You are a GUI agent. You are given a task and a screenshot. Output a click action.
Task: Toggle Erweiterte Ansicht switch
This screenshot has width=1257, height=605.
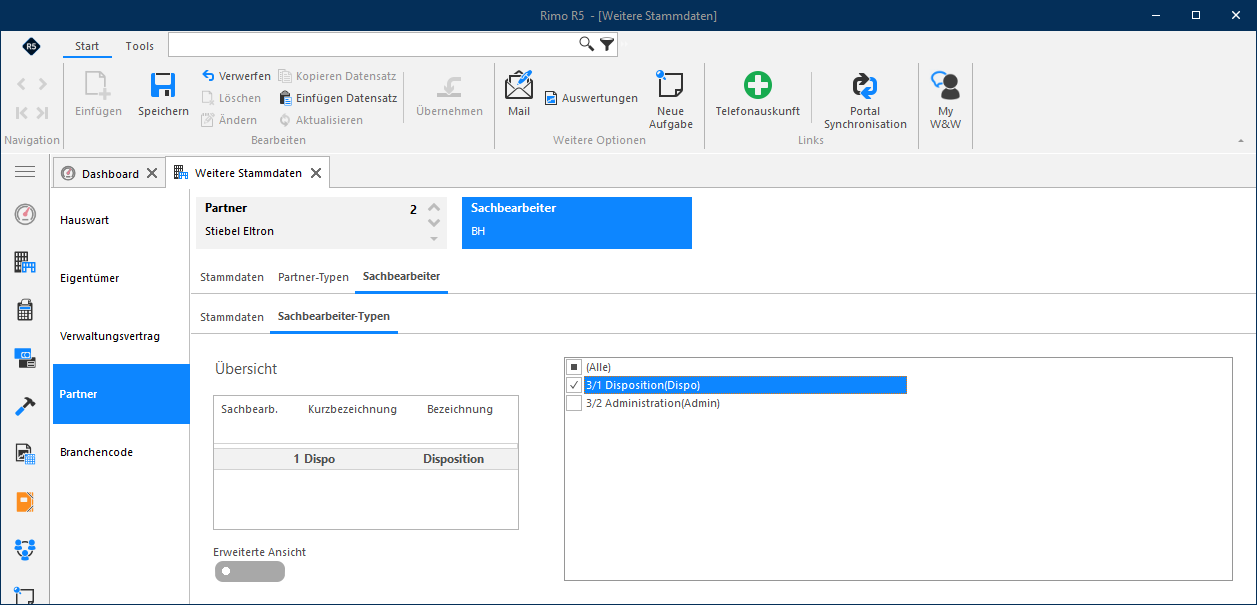(249, 571)
